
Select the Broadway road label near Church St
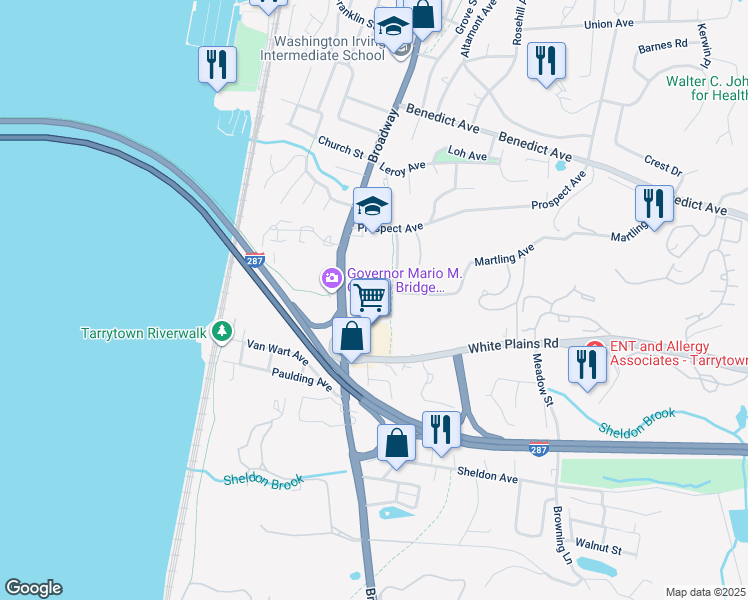coord(384,135)
